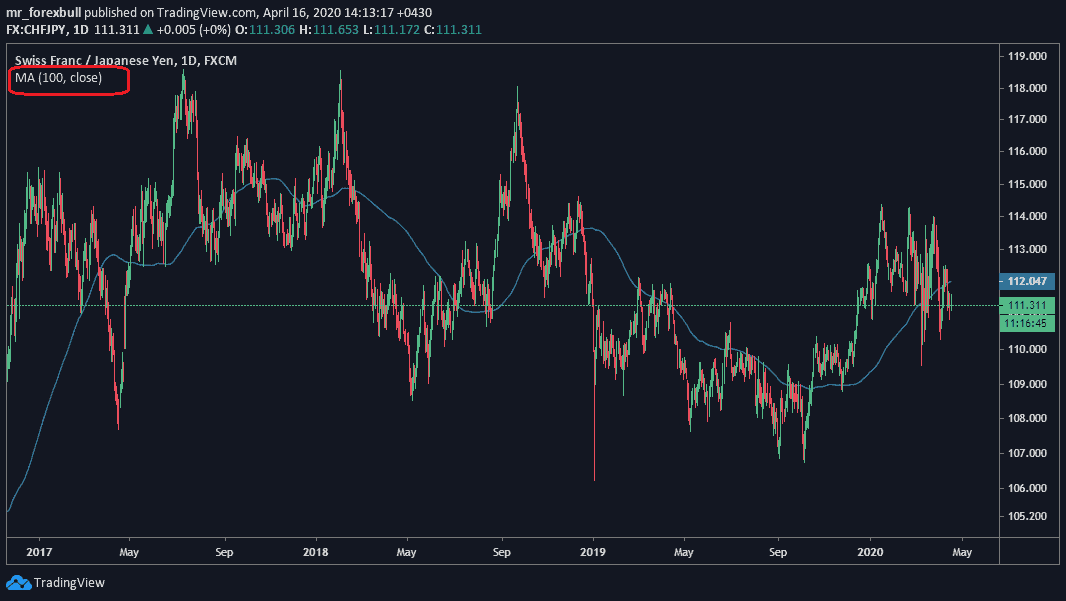Click the green 111.311 current price tag
This screenshot has height=601, width=1066.
pyautogui.click(x=1027, y=306)
